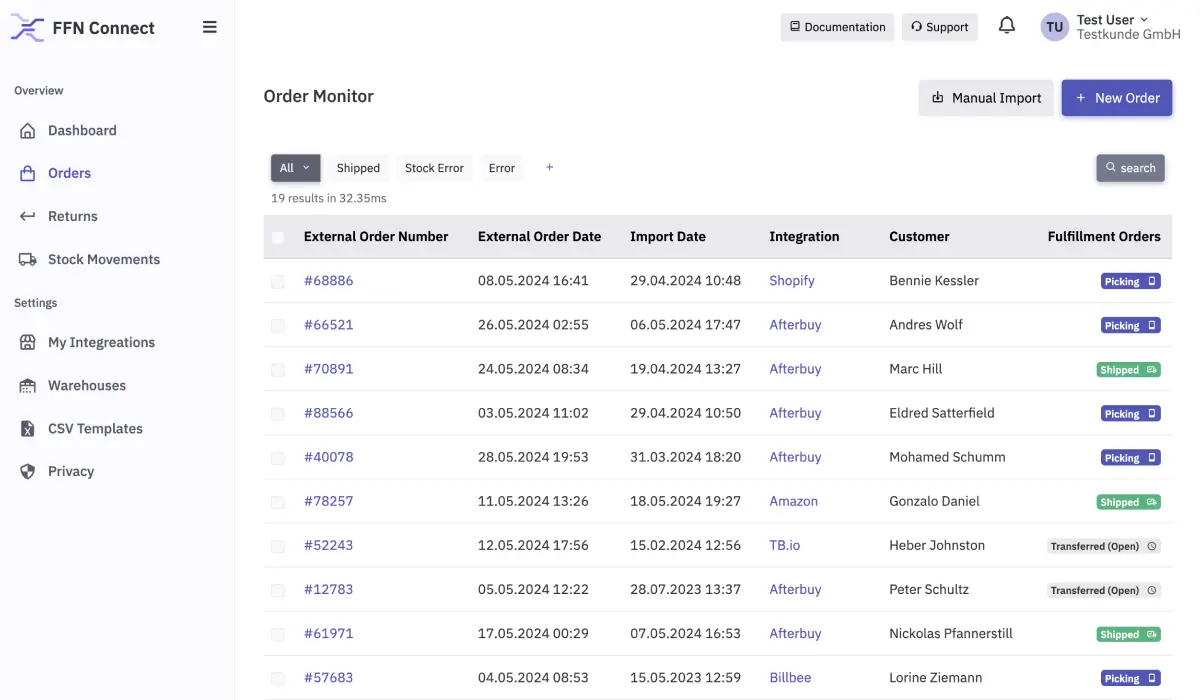Check the box for order #68886
This screenshot has width=1200, height=700.
[x=278, y=282]
